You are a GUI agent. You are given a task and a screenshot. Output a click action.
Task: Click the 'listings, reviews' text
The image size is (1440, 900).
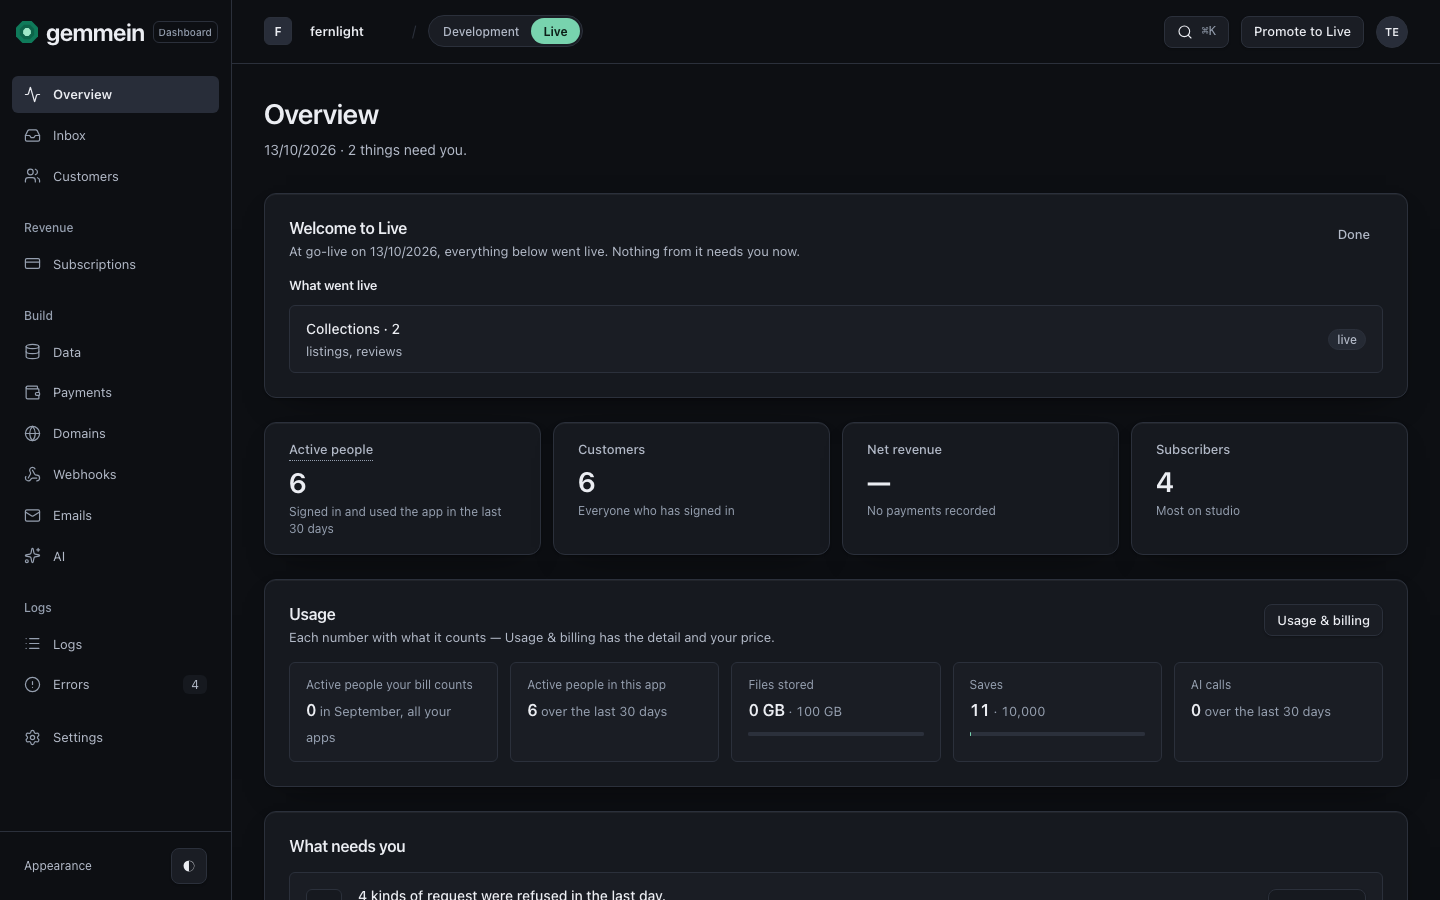point(354,352)
